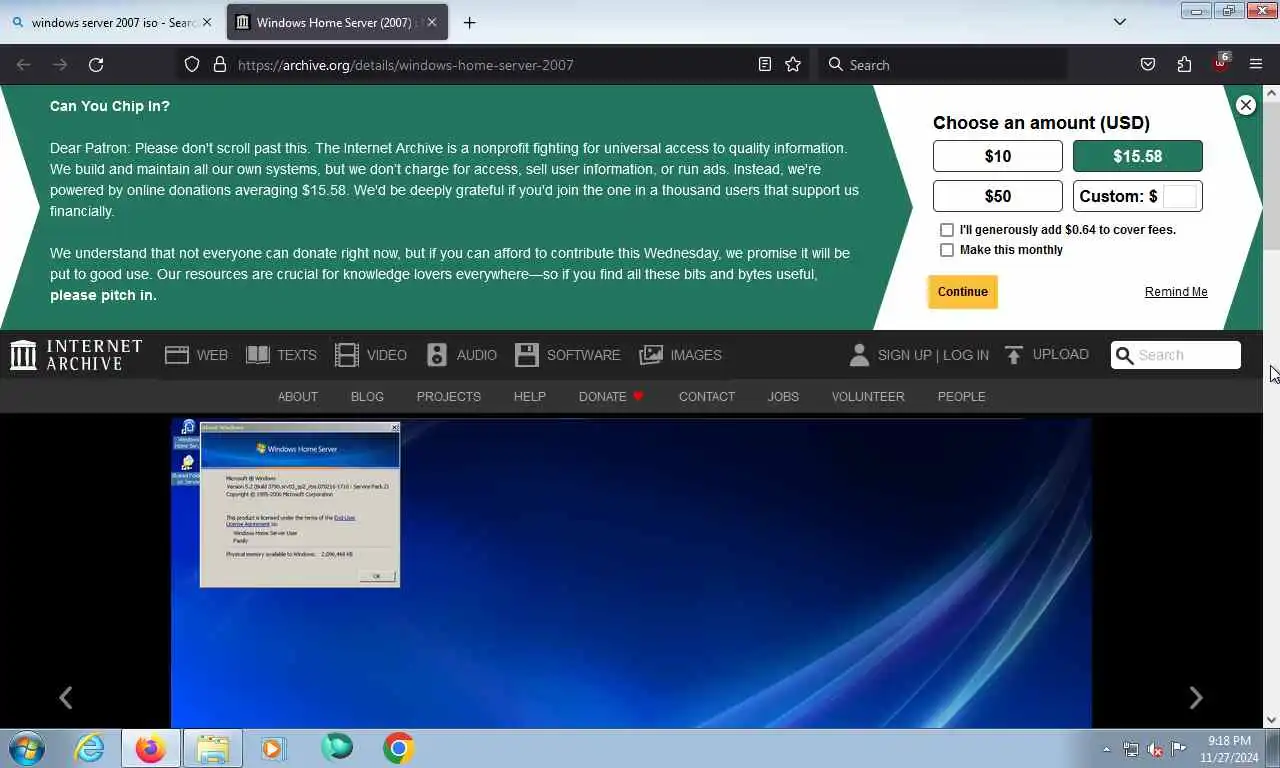The height and width of the screenshot is (768, 1280).
Task: Open a new tab with the plus button
Action: point(469,22)
